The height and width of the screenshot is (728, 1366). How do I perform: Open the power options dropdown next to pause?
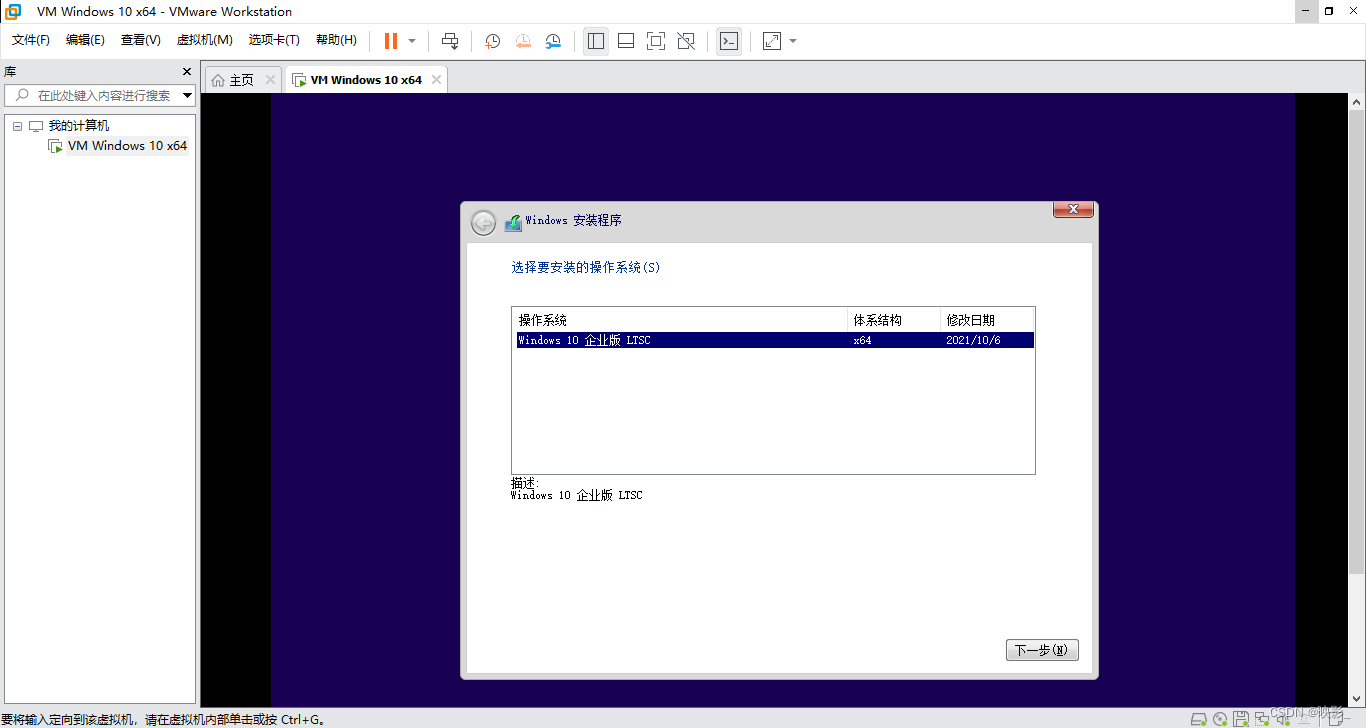(x=412, y=41)
